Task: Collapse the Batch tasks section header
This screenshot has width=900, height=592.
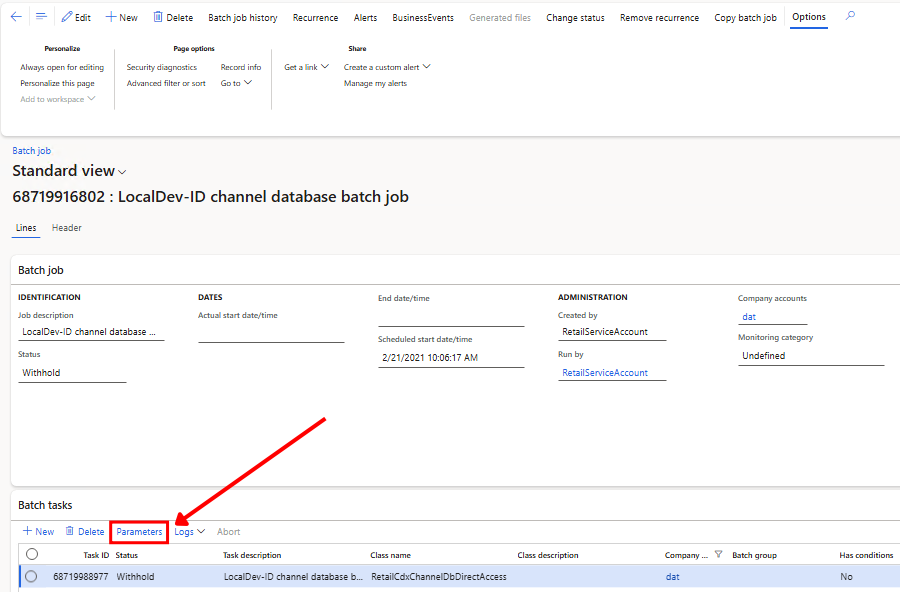Action: coord(45,505)
